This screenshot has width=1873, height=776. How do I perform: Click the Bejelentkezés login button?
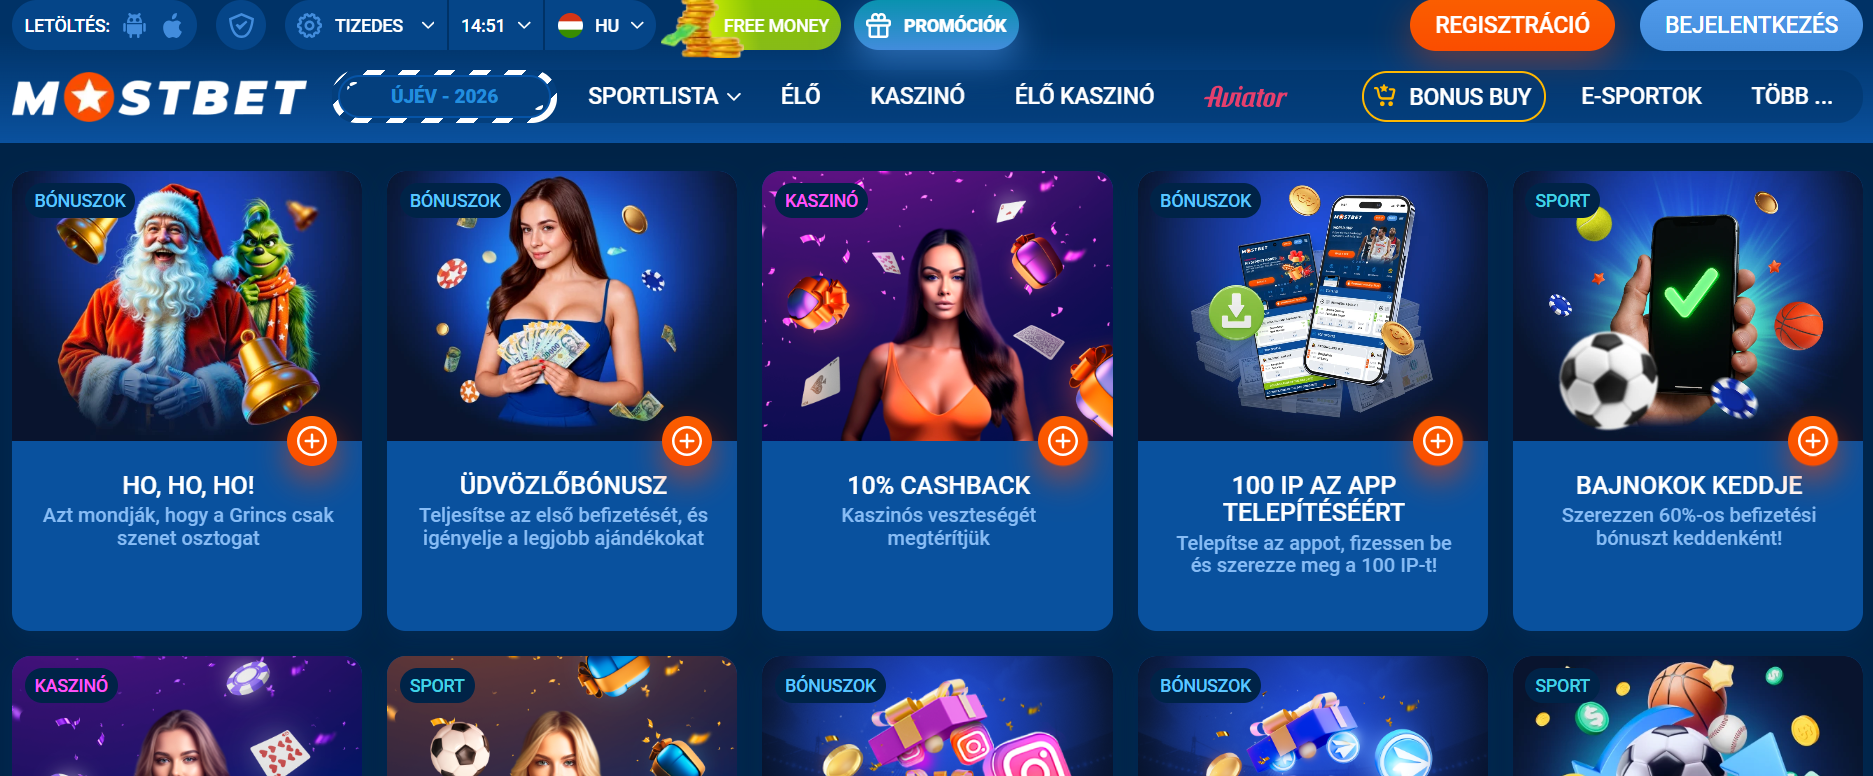pyautogui.click(x=1751, y=25)
